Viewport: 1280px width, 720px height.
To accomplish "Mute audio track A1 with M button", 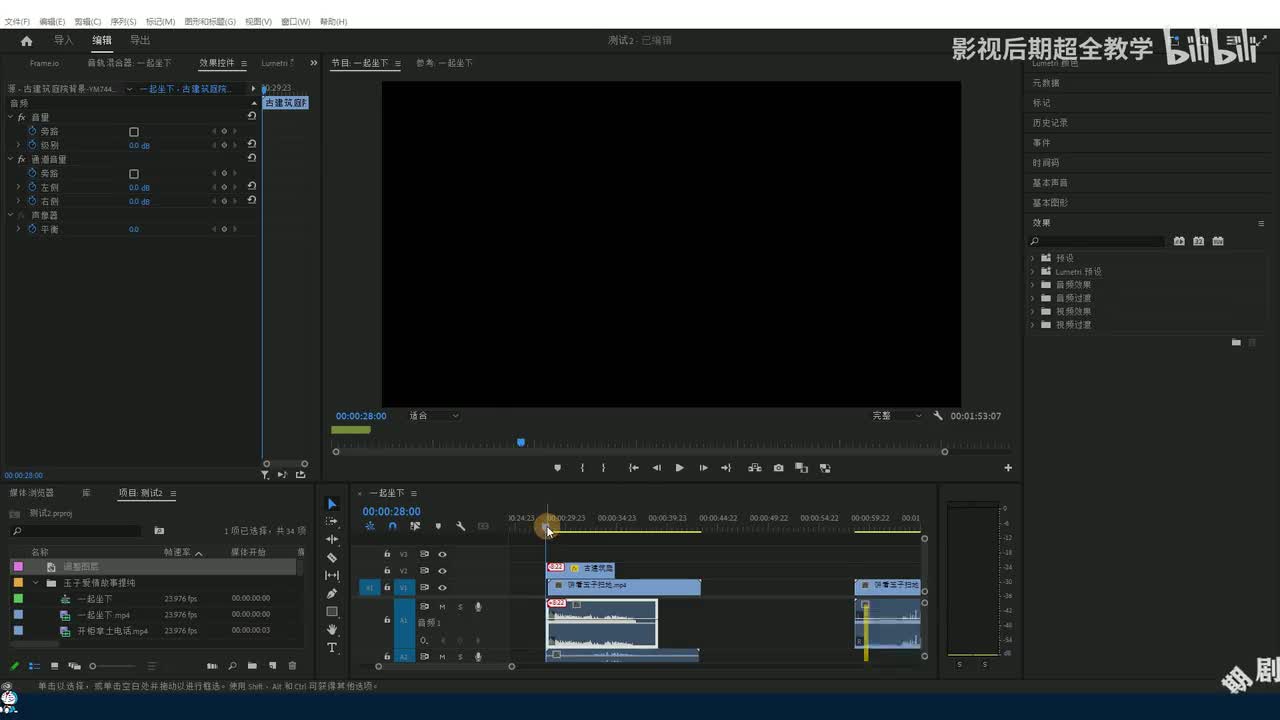I will [x=442, y=607].
